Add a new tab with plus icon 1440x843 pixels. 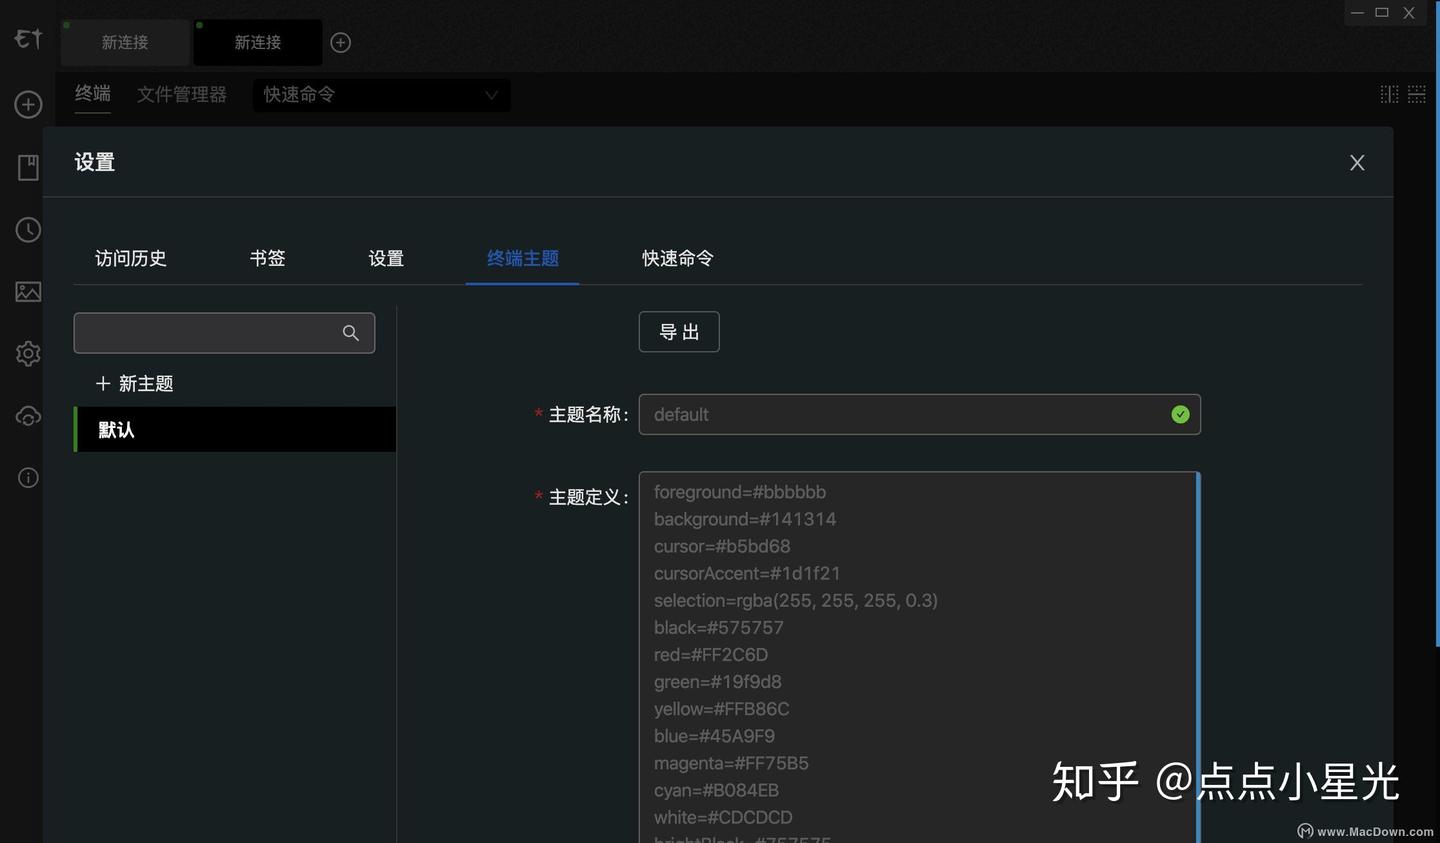340,42
